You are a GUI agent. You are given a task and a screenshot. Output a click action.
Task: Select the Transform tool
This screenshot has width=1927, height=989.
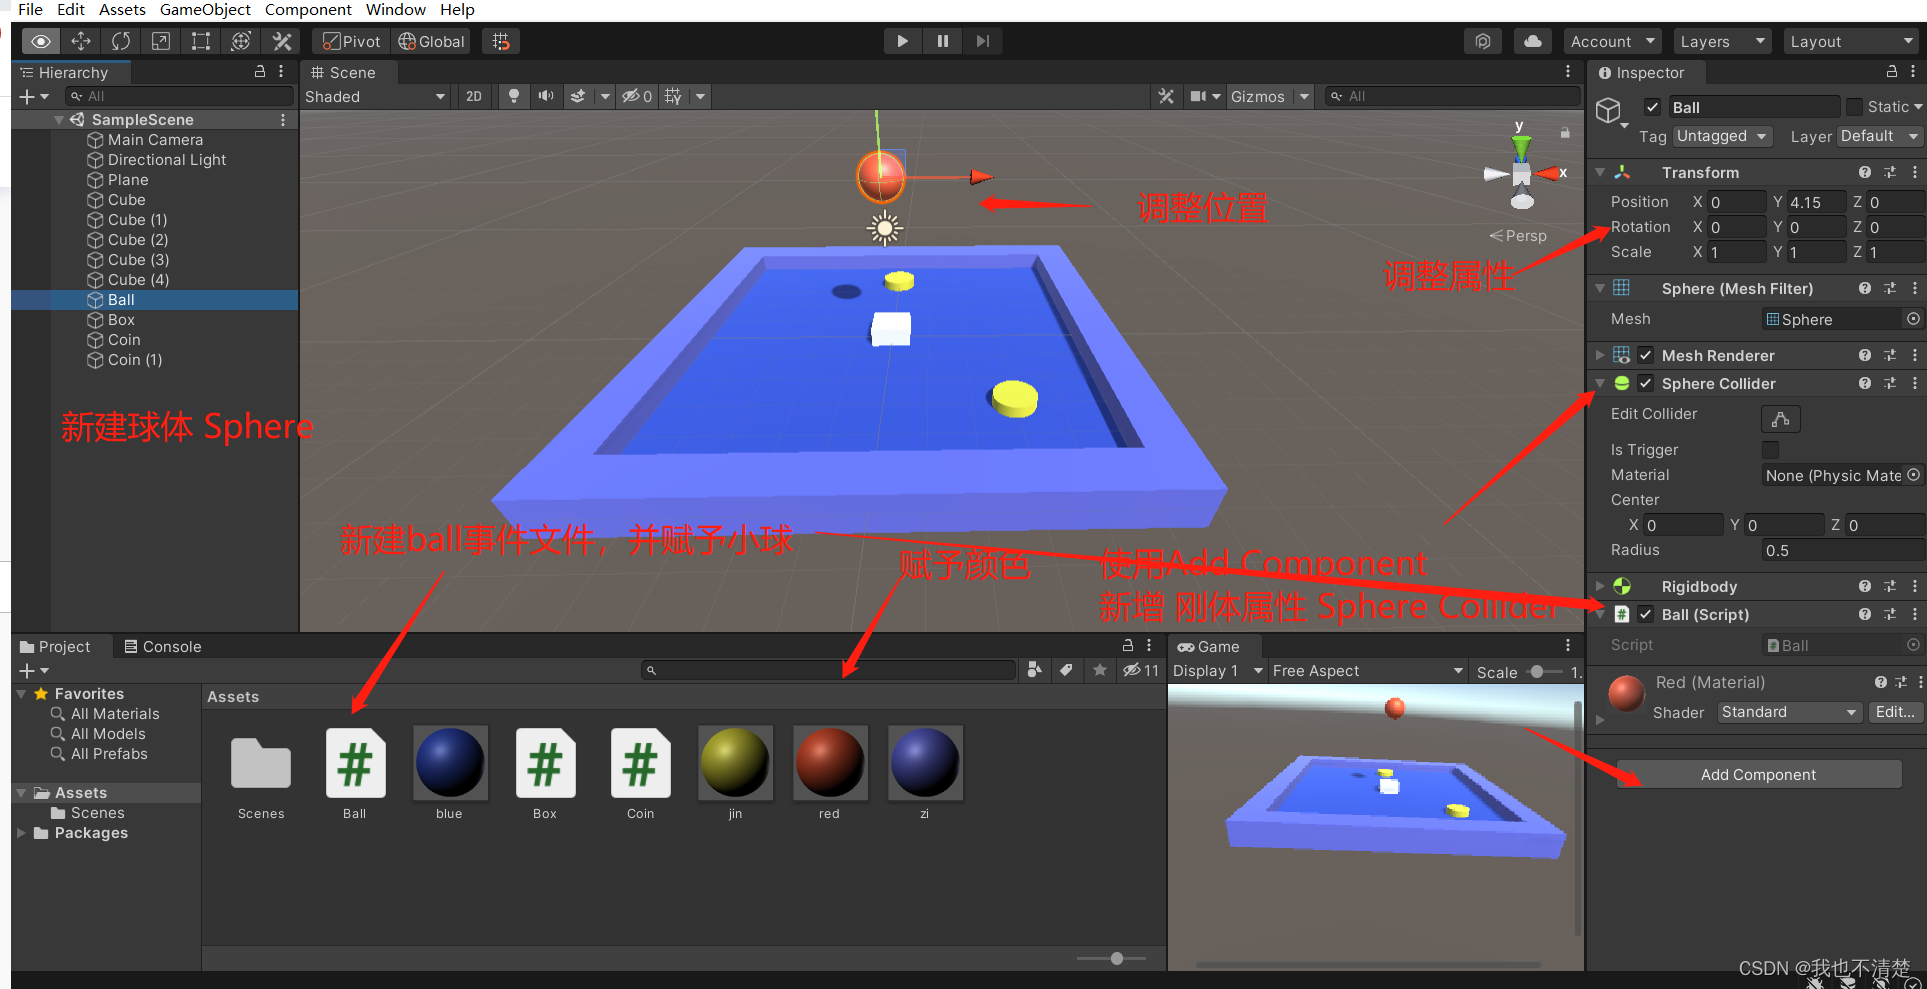[241, 41]
